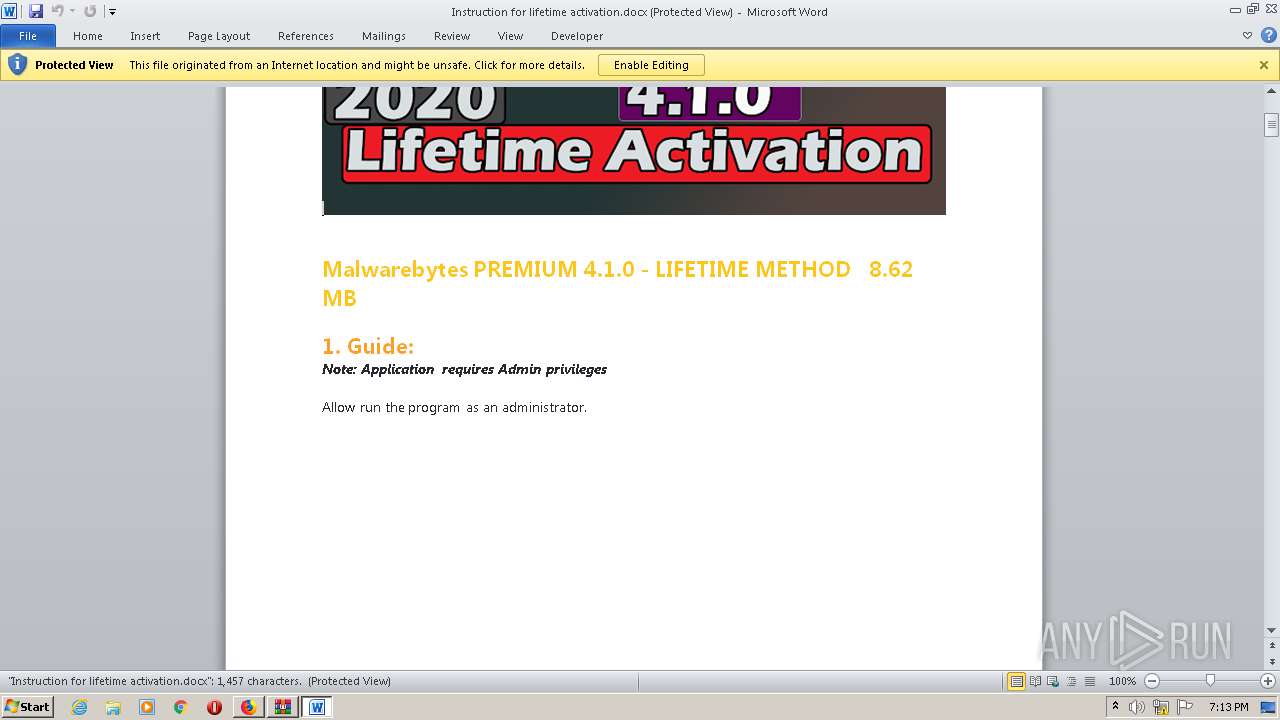
Task: Select Web Layout view icon
Action: pyautogui.click(x=1054, y=681)
